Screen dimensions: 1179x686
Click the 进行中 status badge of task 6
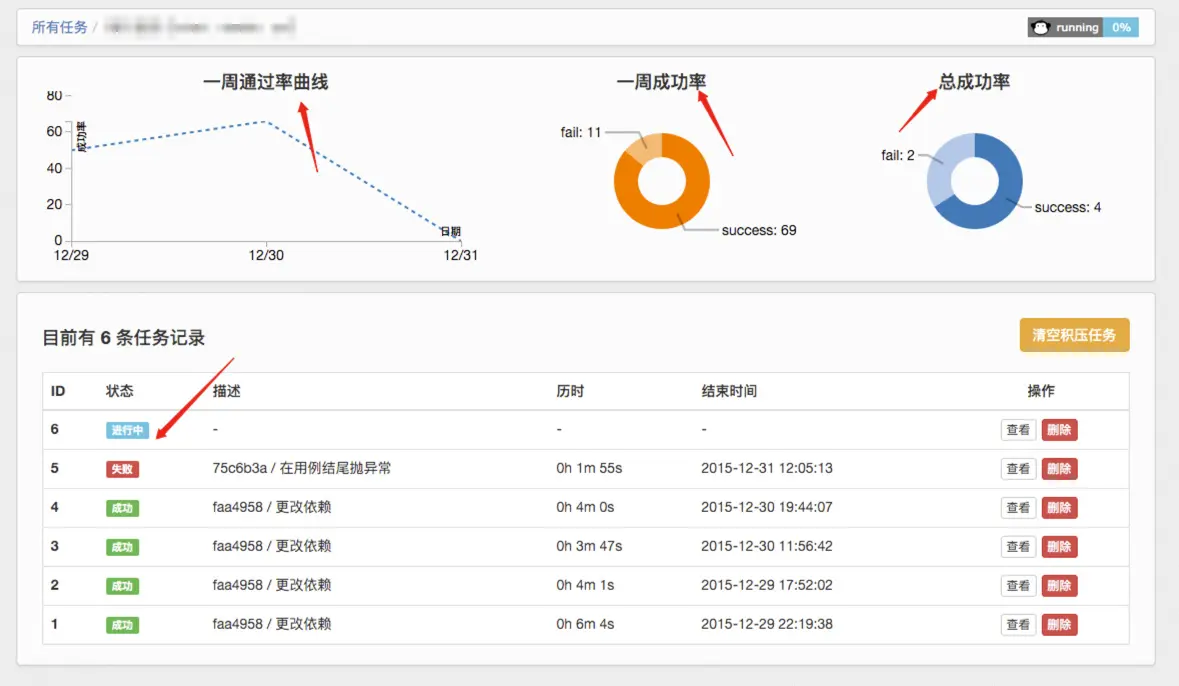click(127, 430)
